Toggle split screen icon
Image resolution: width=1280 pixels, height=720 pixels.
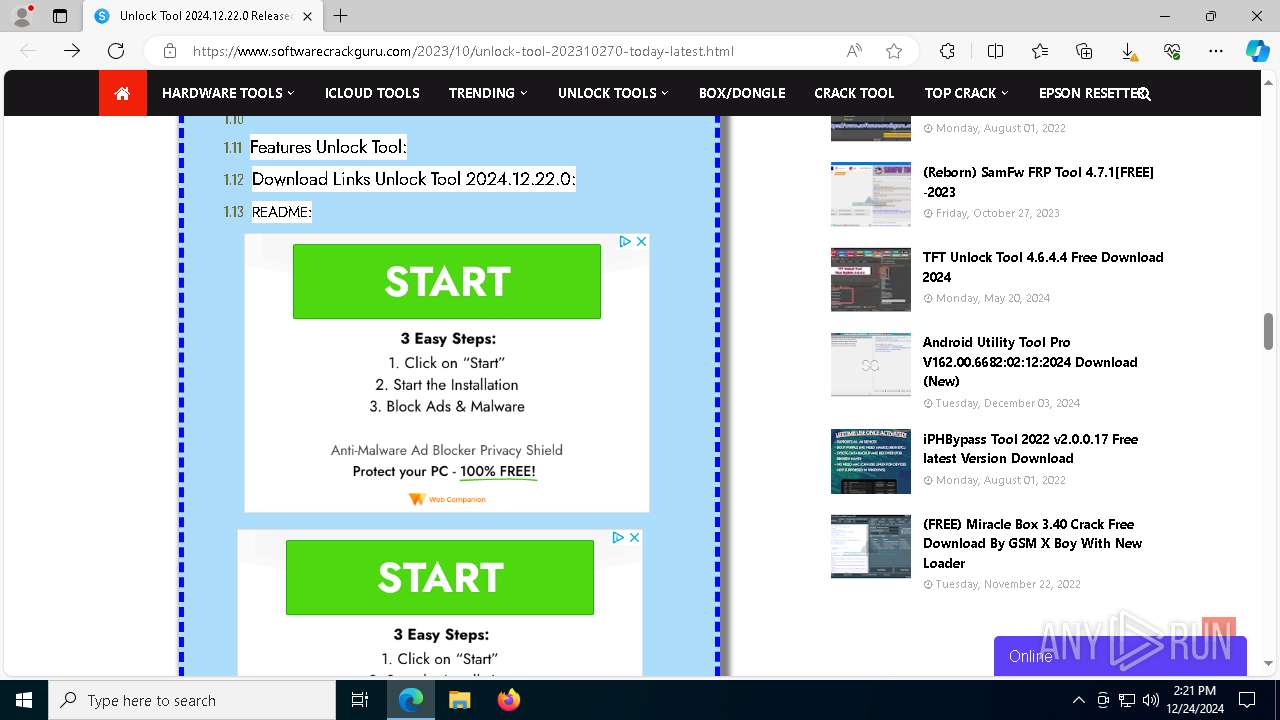(x=995, y=51)
